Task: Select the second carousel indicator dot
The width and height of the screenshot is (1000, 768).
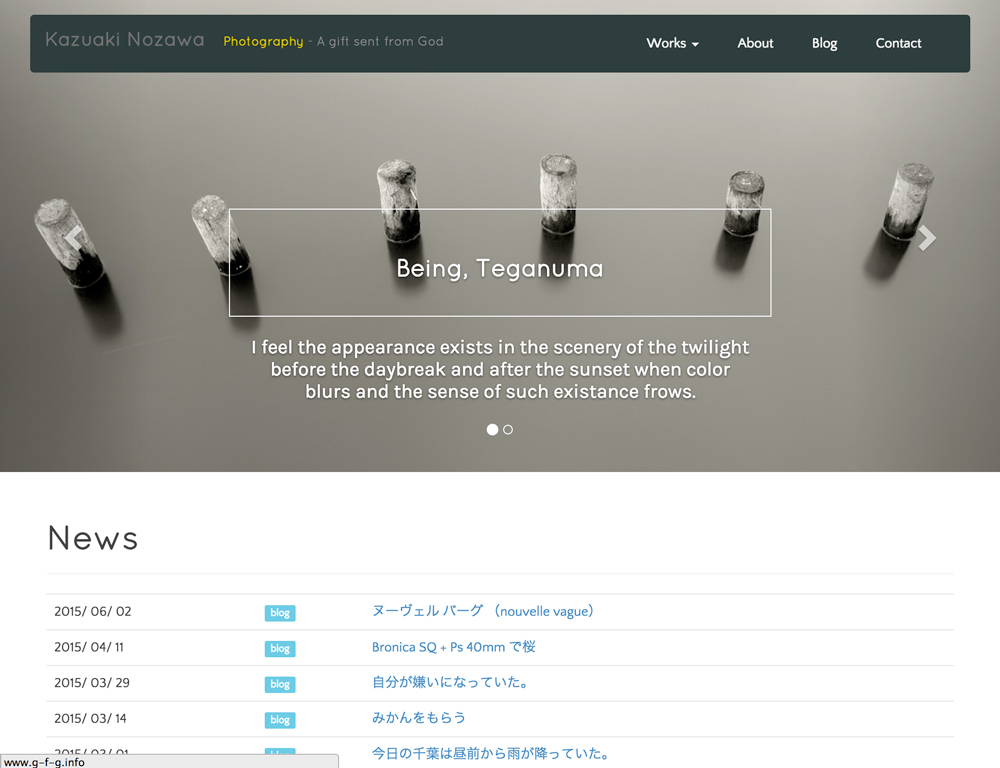Action: (508, 429)
